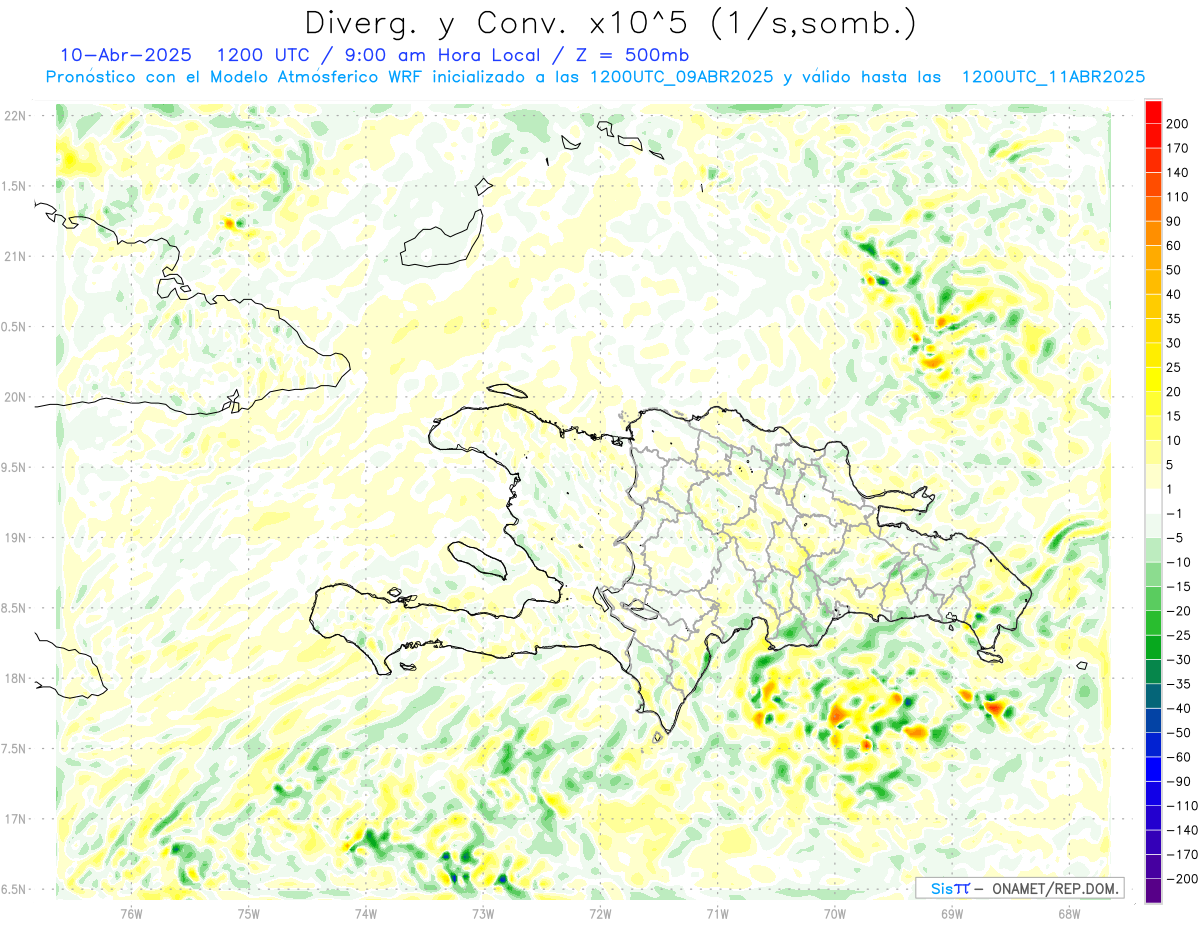Click the orange swatch between 90 and 60
Image resolution: width=1200 pixels, height=927 pixels.
pyautogui.click(x=1153, y=234)
